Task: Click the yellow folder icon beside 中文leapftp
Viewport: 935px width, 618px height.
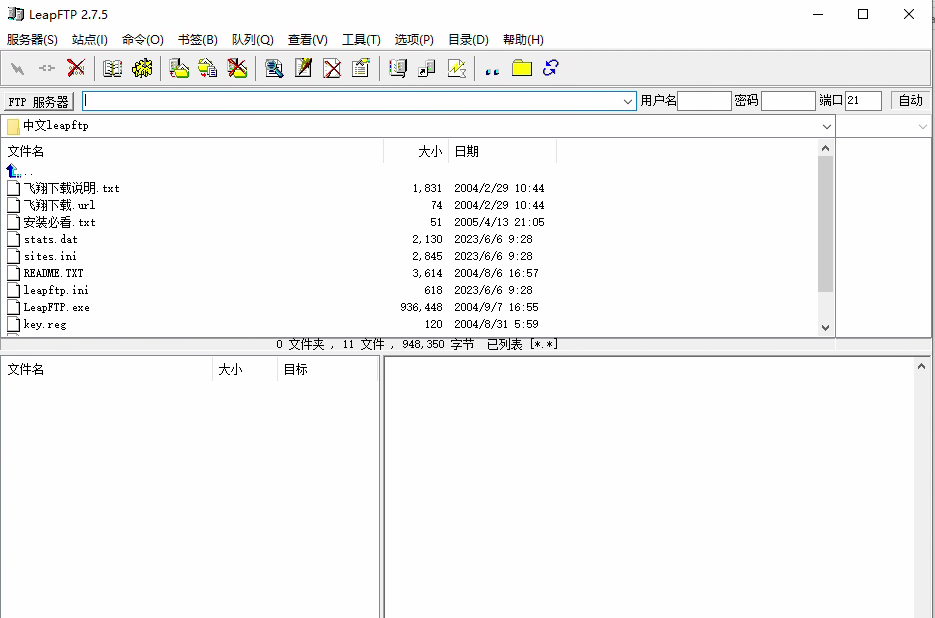Action: [13, 126]
